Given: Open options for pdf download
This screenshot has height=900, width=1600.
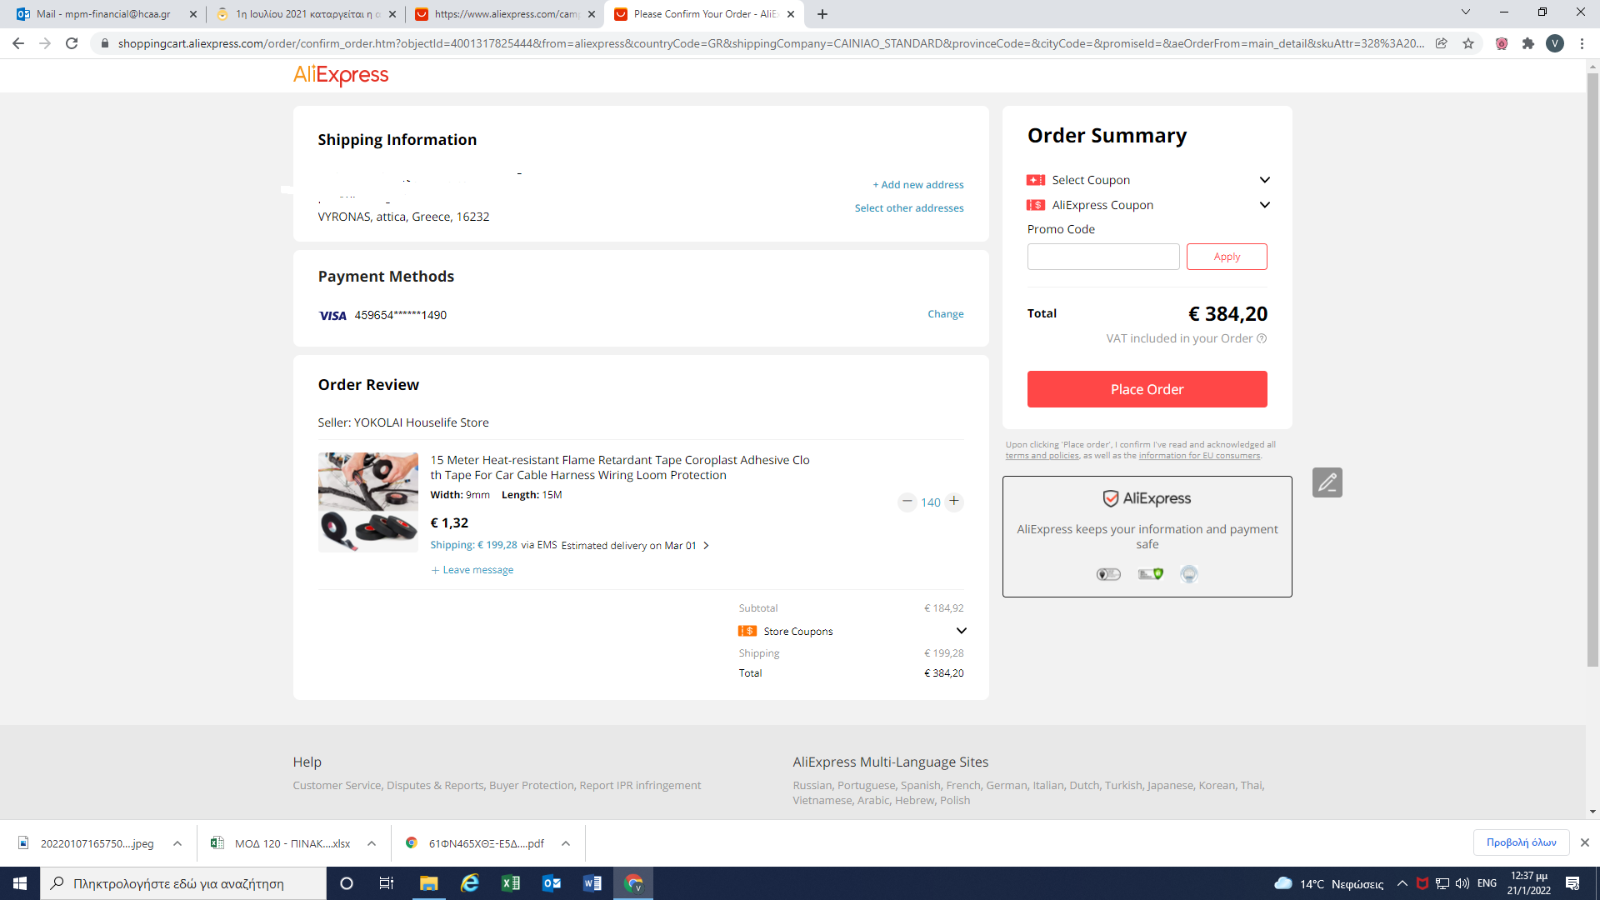Looking at the screenshot, I should (x=565, y=843).
